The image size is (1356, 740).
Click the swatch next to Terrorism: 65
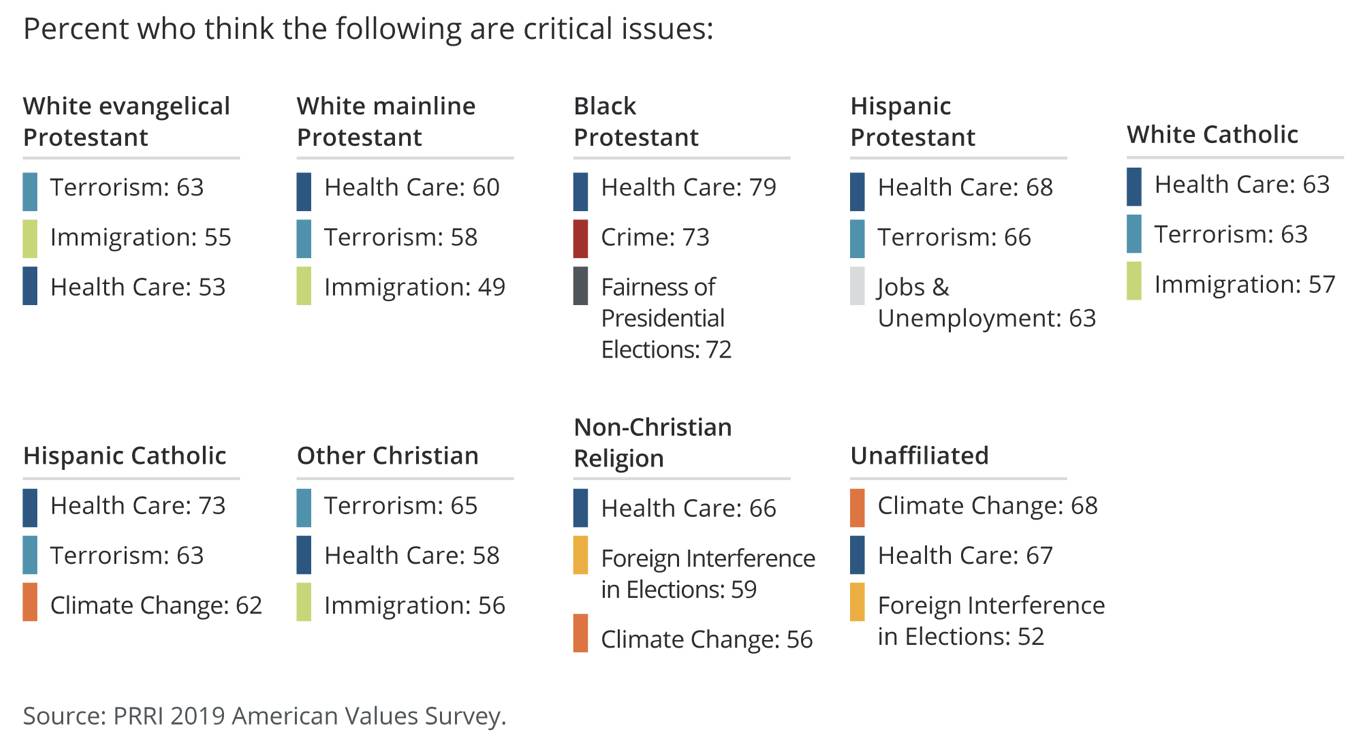click(304, 507)
